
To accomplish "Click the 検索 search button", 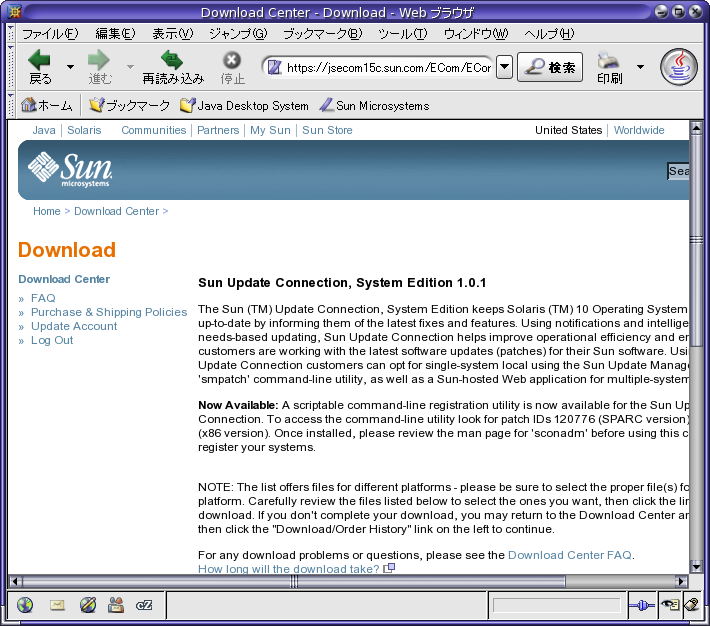I will (x=550, y=67).
